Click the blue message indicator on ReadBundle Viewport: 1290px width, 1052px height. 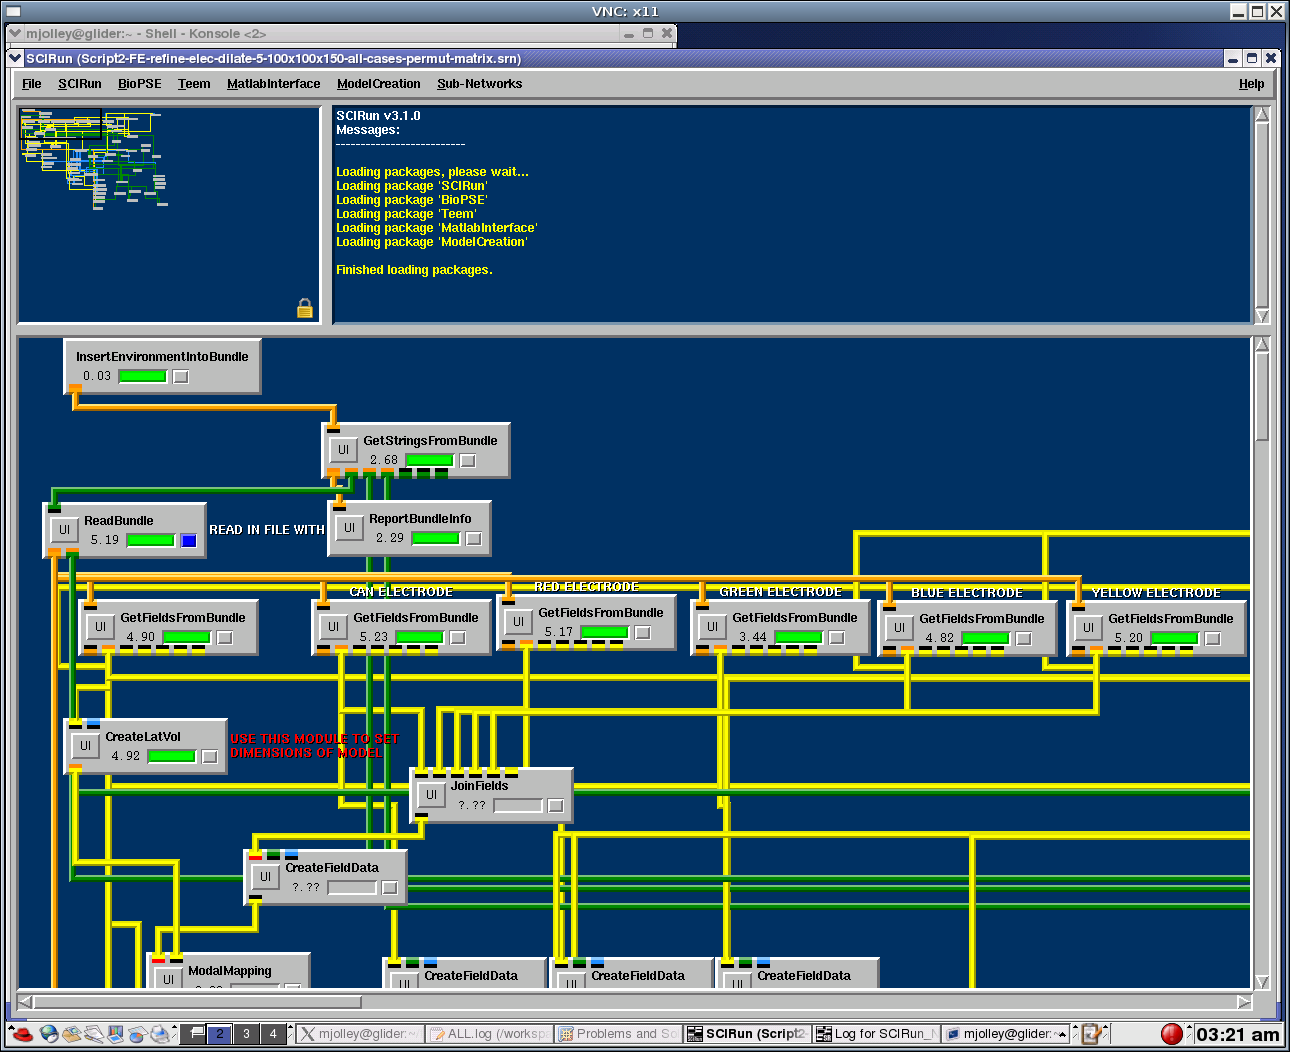(189, 541)
